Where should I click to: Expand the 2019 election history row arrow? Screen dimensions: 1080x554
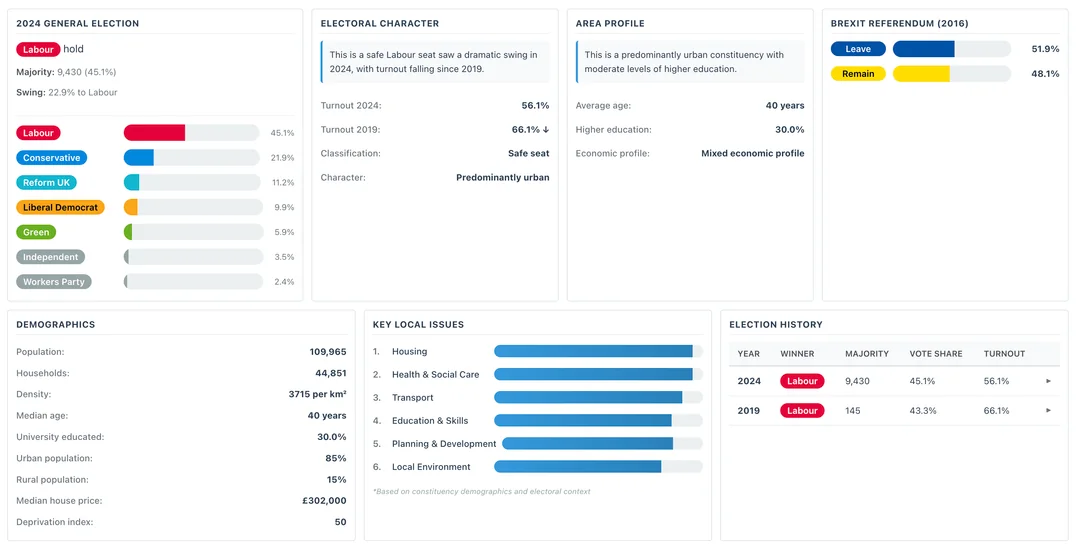[1048, 410]
